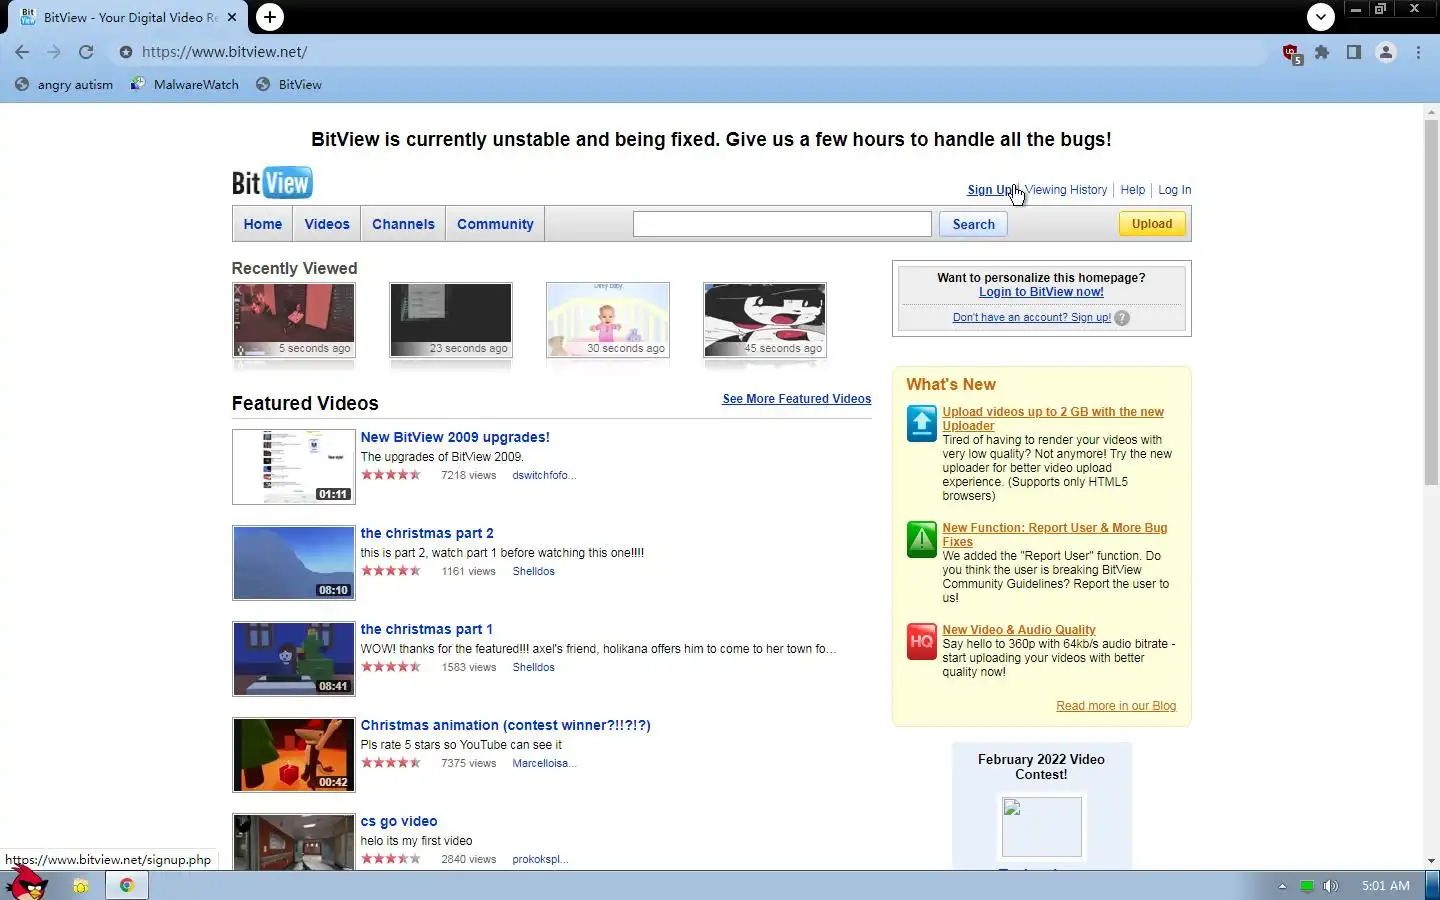Viewport: 1440px width, 900px height.
Task: Open the 08:10 video thumbnail
Action: coord(294,563)
